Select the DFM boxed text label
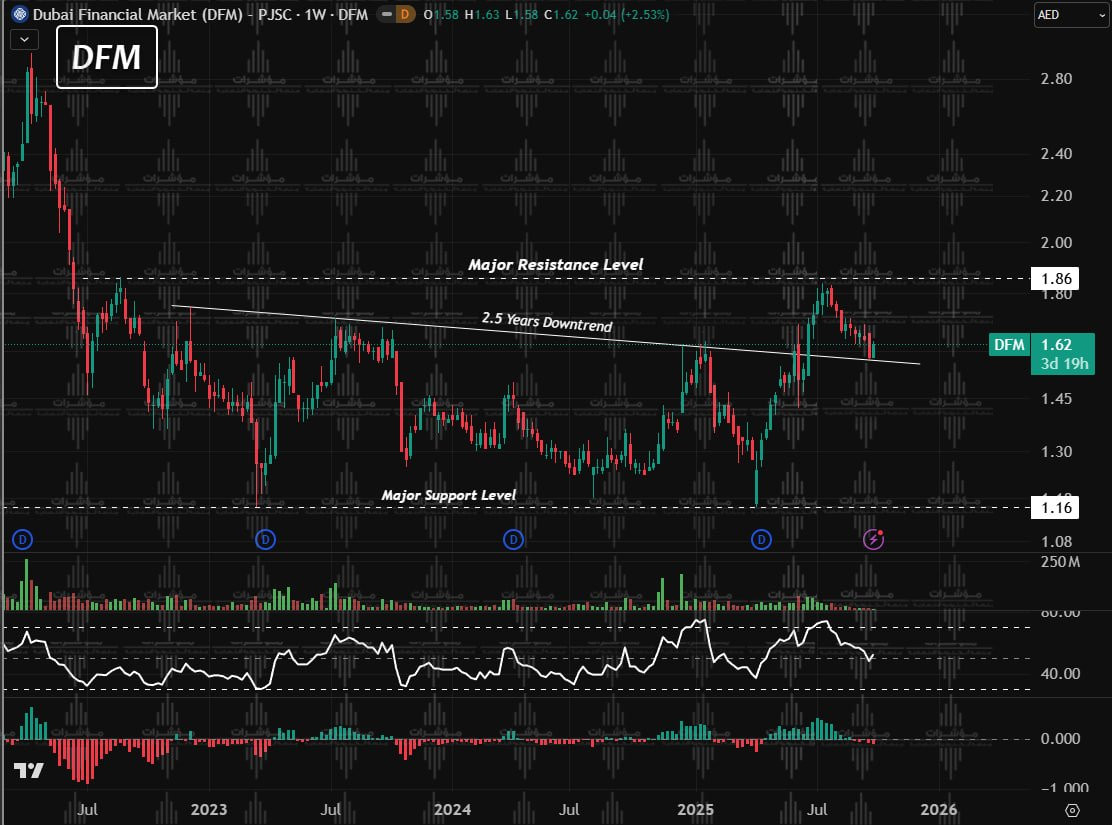Screen dimensions: 1112x825 pyautogui.click(x=106, y=57)
